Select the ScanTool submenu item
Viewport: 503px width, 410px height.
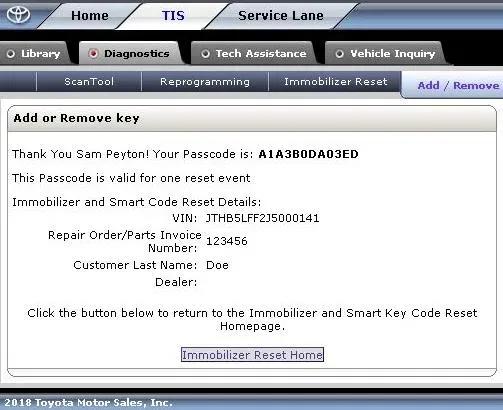point(89,82)
